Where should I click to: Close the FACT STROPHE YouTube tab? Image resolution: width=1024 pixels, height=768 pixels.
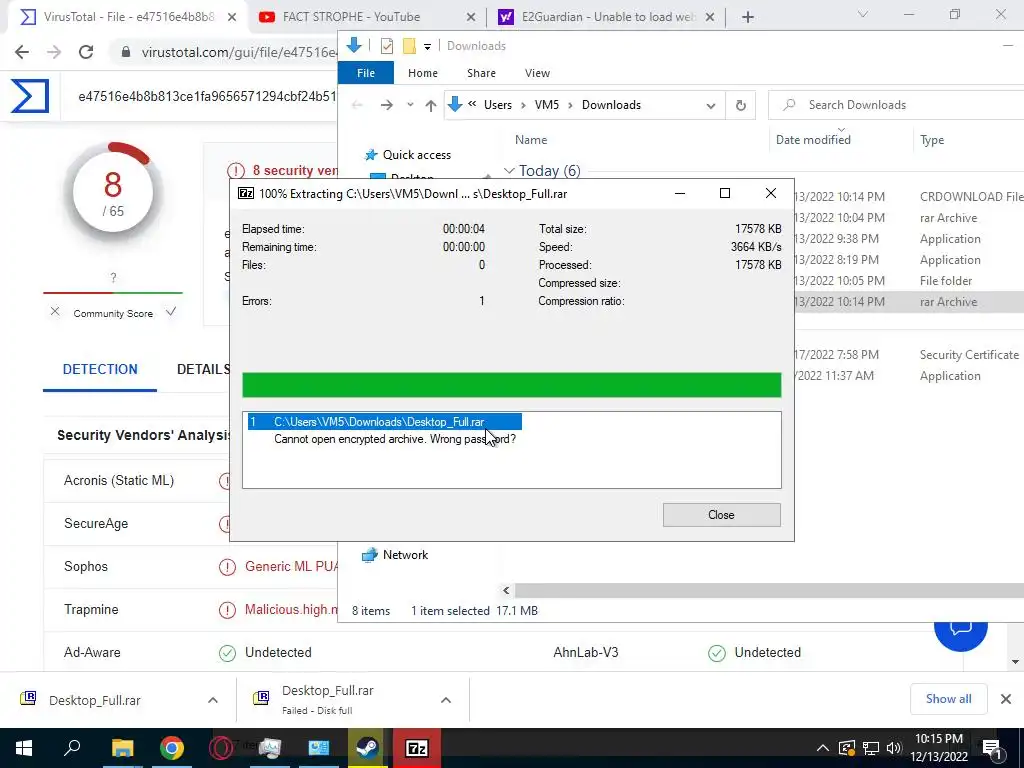click(x=472, y=17)
